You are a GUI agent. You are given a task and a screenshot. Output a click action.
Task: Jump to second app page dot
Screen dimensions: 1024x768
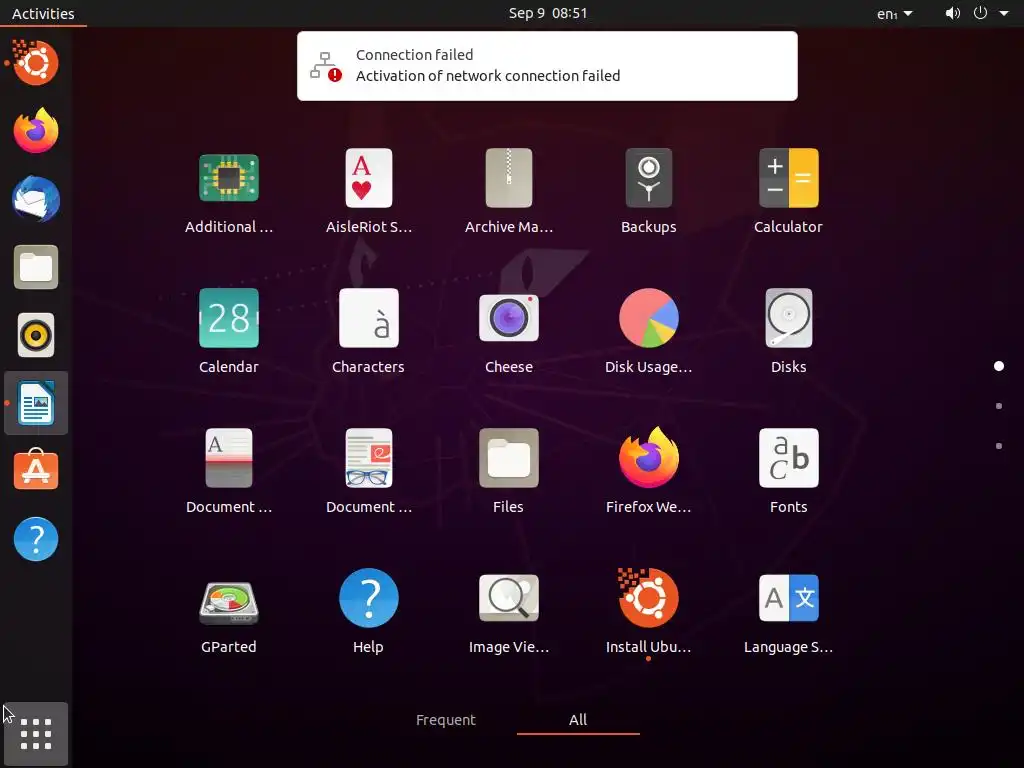pos(999,406)
